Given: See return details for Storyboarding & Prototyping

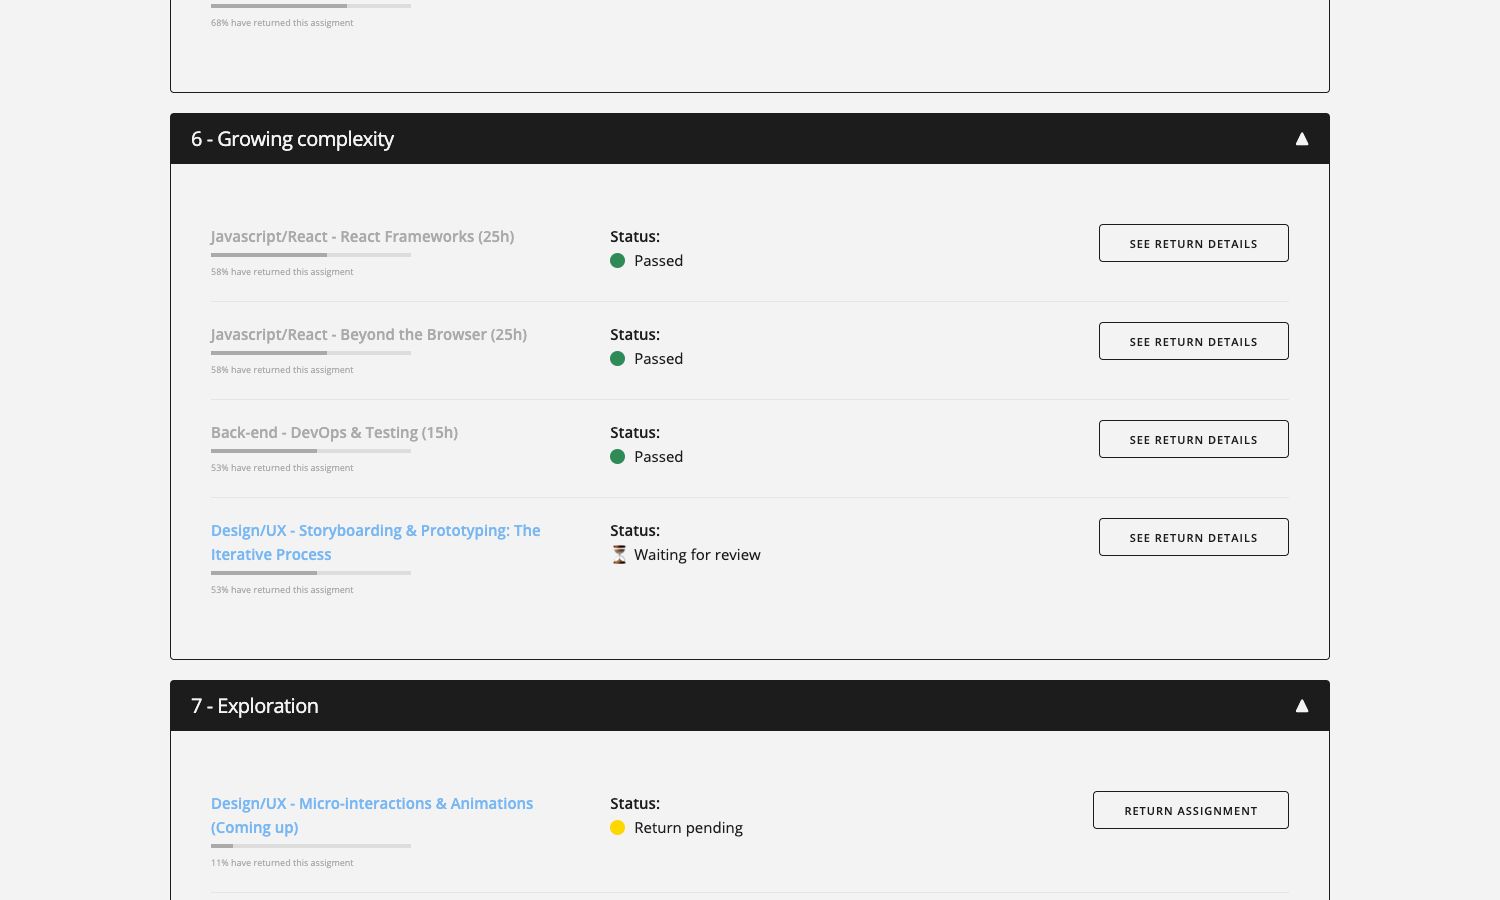Looking at the screenshot, I should tap(1193, 537).
